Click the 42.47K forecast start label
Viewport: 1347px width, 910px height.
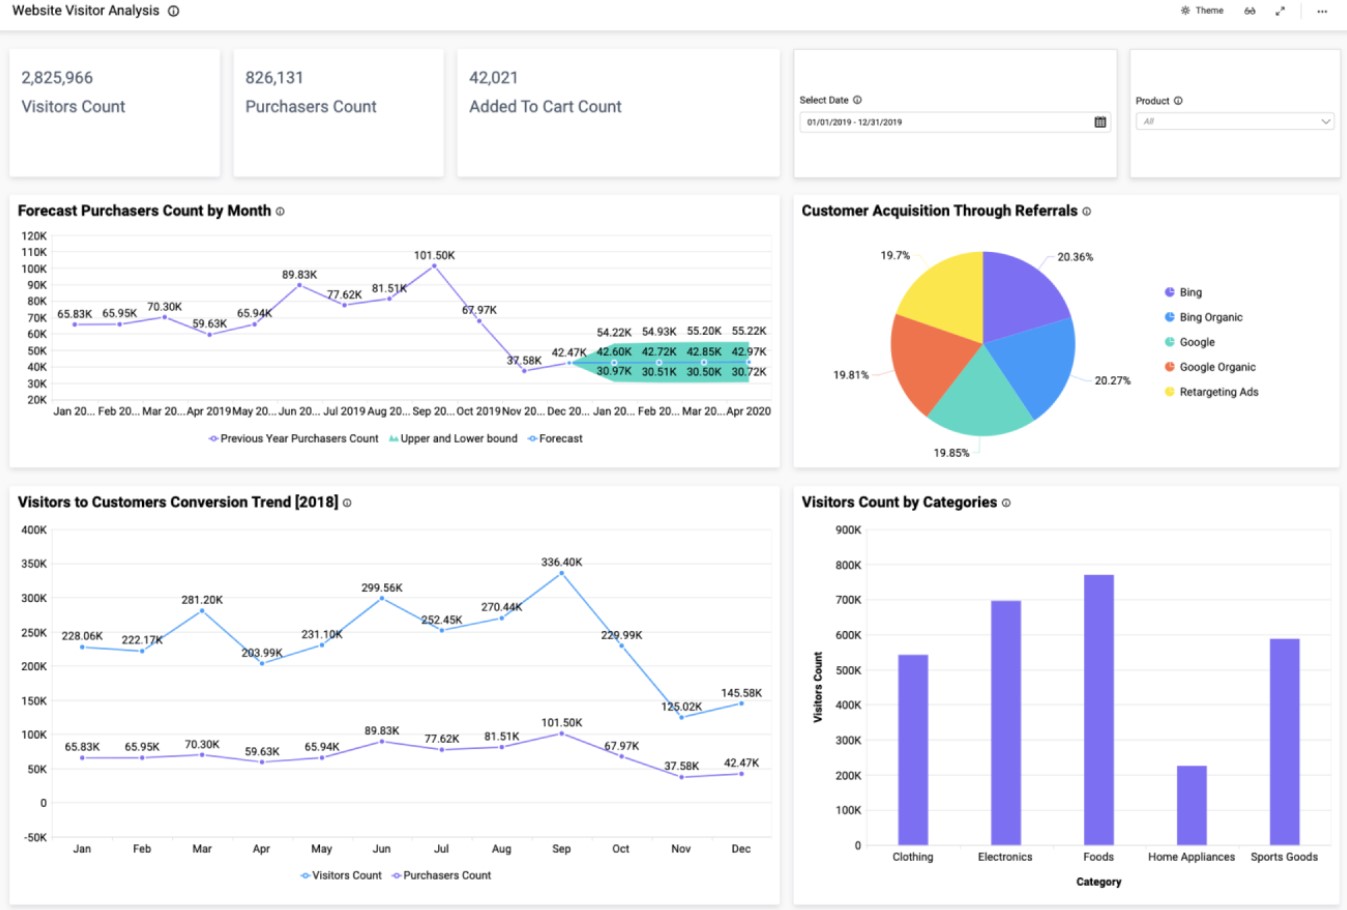click(569, 353)
